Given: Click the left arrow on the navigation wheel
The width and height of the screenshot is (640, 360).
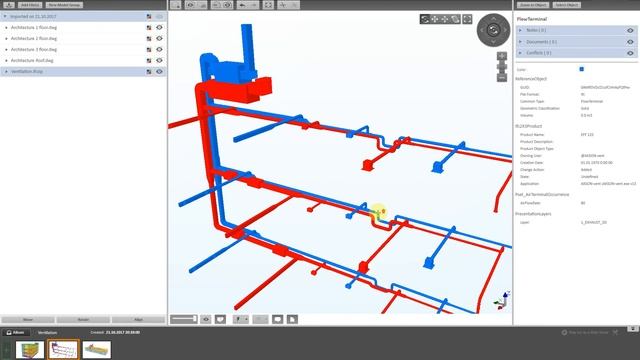Looking at the screenshot, I should point(482,30).
